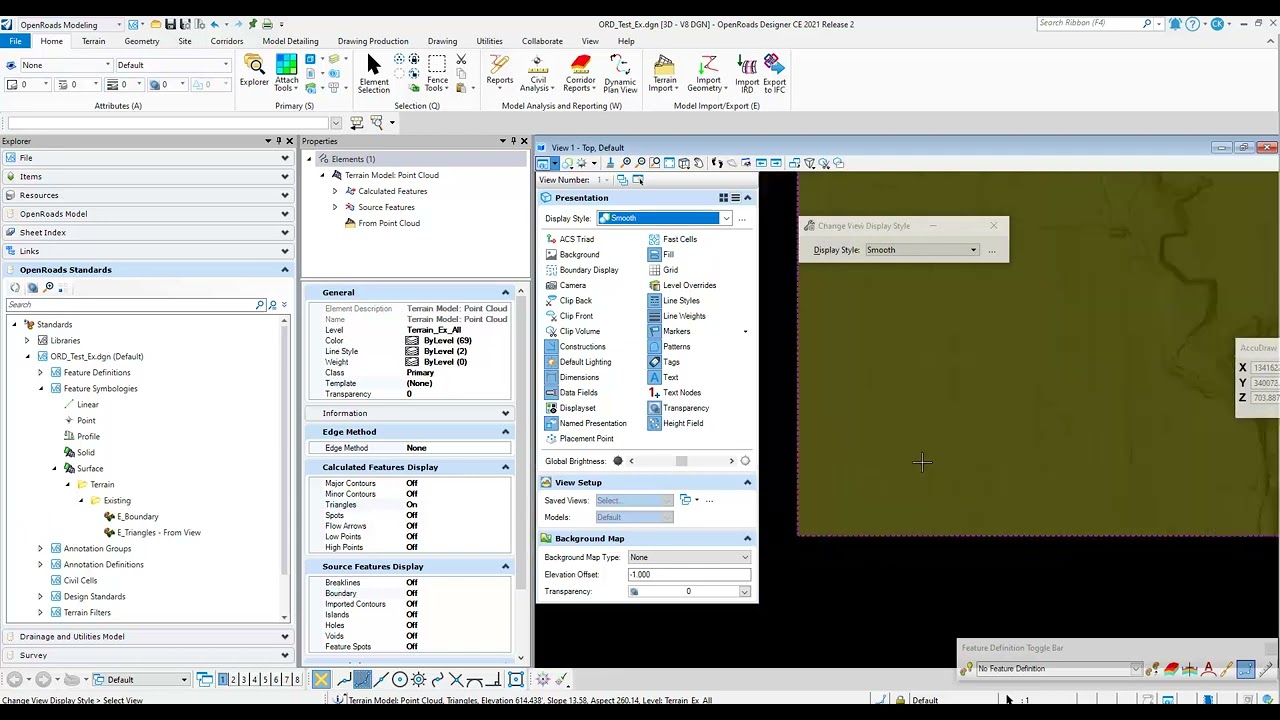Open Dynamic Plan View tool
The height and width of the screenshot is (720, 1280).
point(620,74)
